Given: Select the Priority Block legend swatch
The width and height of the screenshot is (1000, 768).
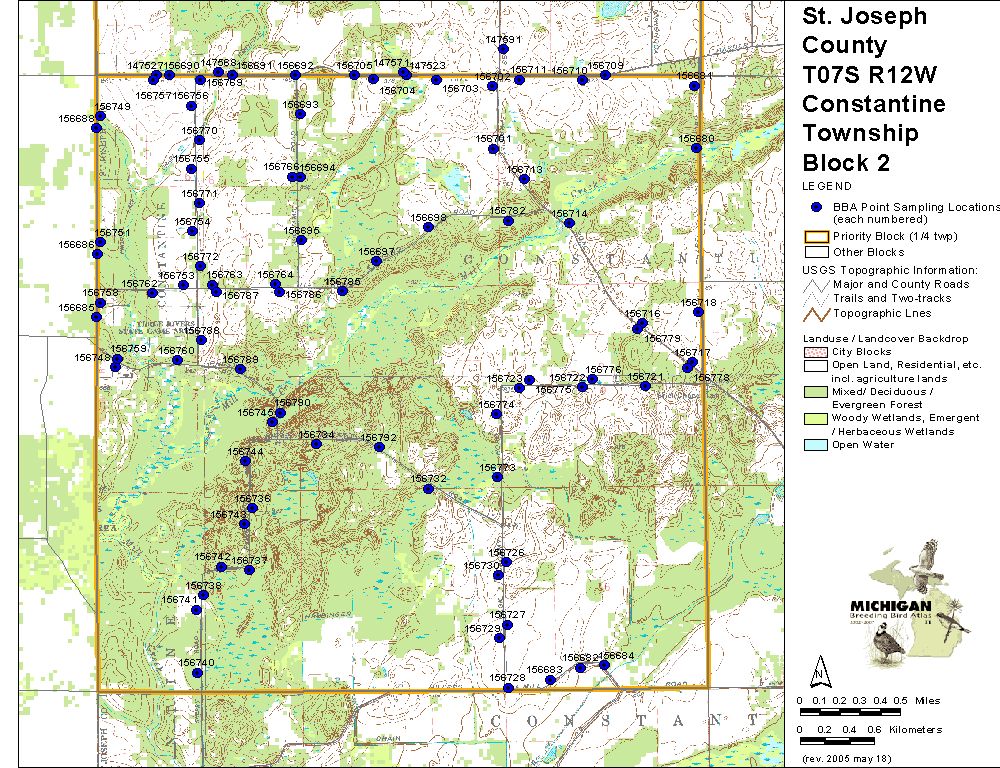Looking at the screenshot, I should [x=816, y=237].
